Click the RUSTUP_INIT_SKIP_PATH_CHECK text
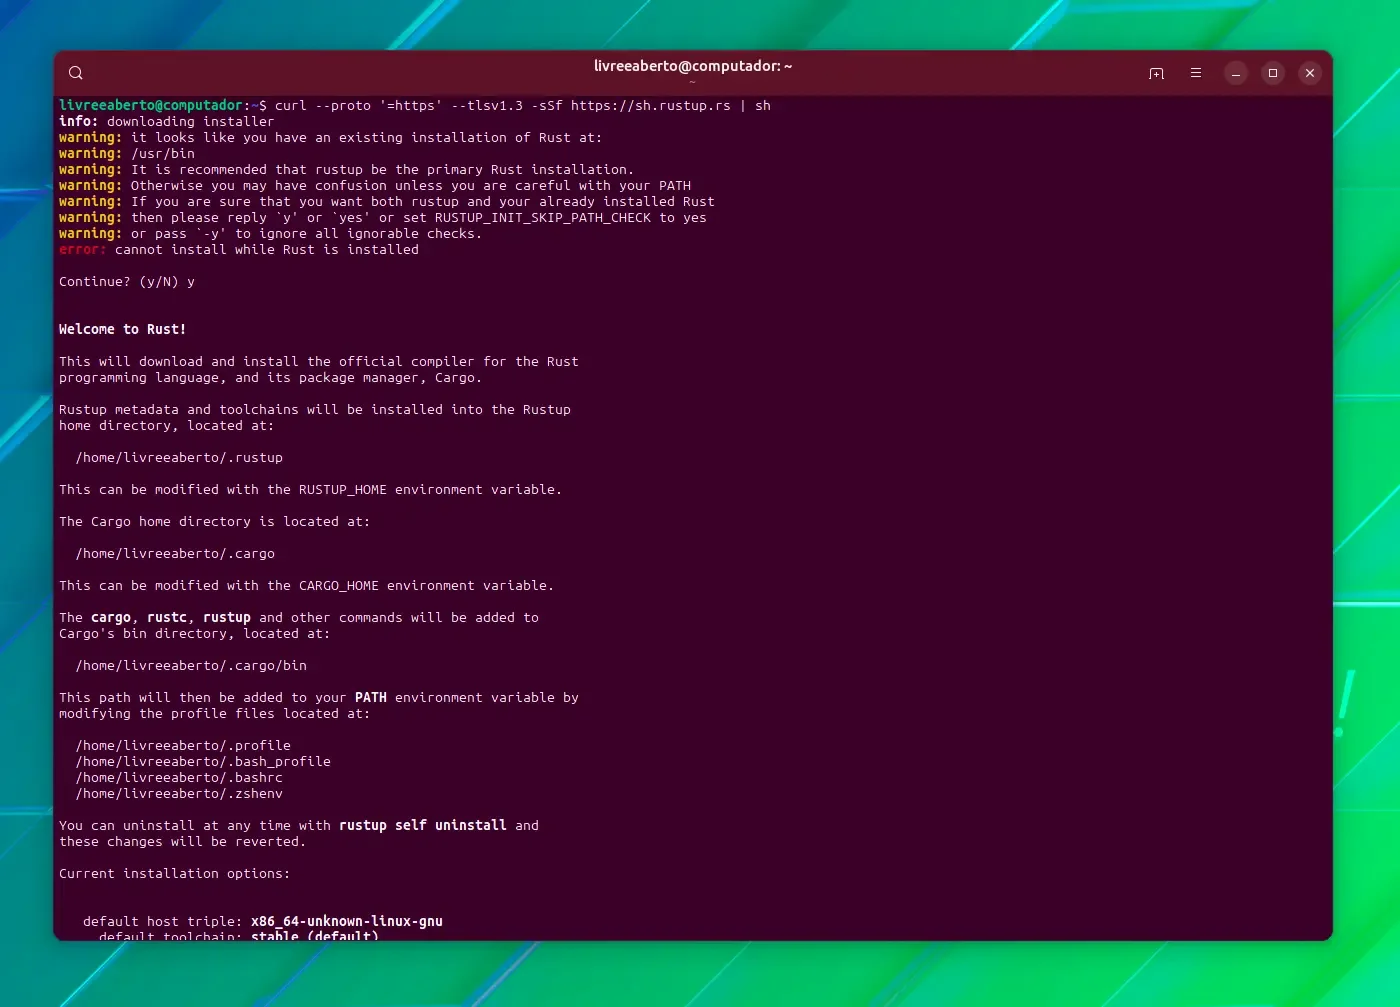The width and height of the screenshot is (1400, 1007). [543, 218]
